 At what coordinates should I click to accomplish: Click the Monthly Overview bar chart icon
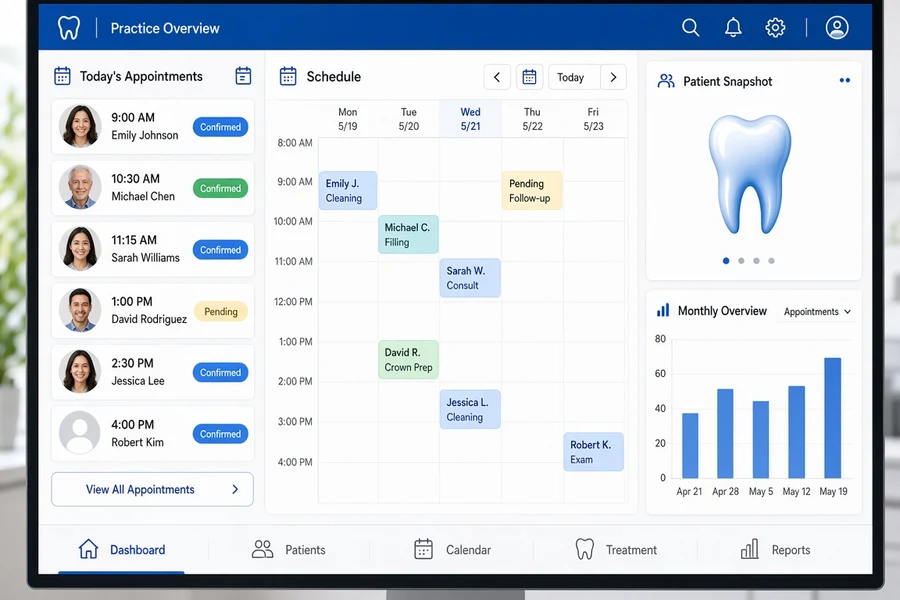pyautogui.click(x=663, y=311)
